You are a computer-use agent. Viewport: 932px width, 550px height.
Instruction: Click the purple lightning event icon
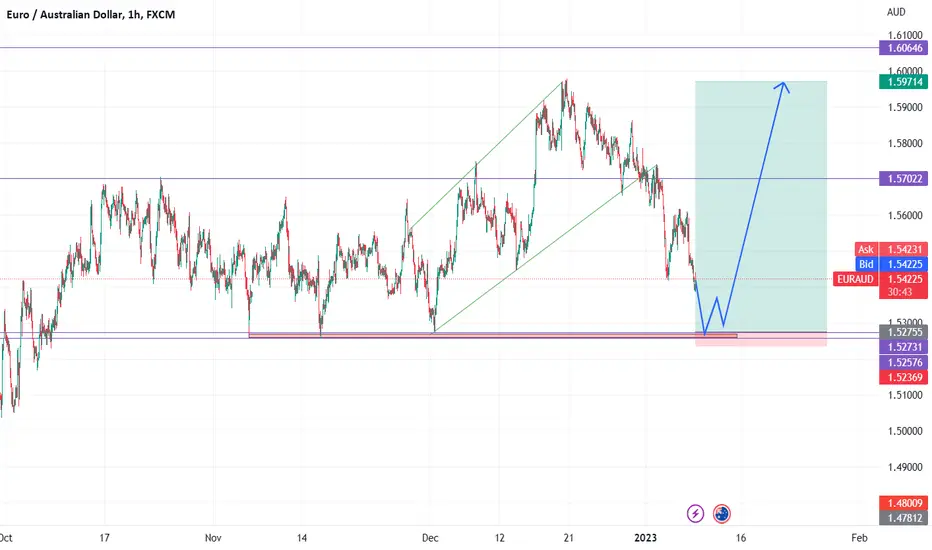coord(695,513)
